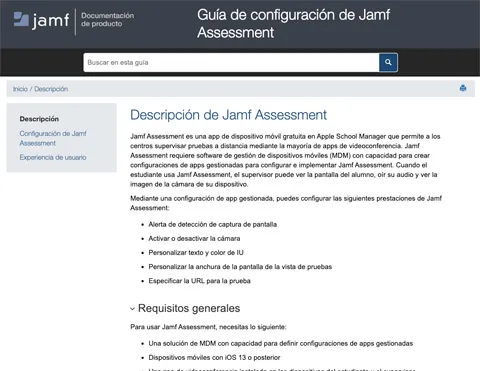Click the 'Descripción de Jamf Assessment' page heading

tap(228, 115)
